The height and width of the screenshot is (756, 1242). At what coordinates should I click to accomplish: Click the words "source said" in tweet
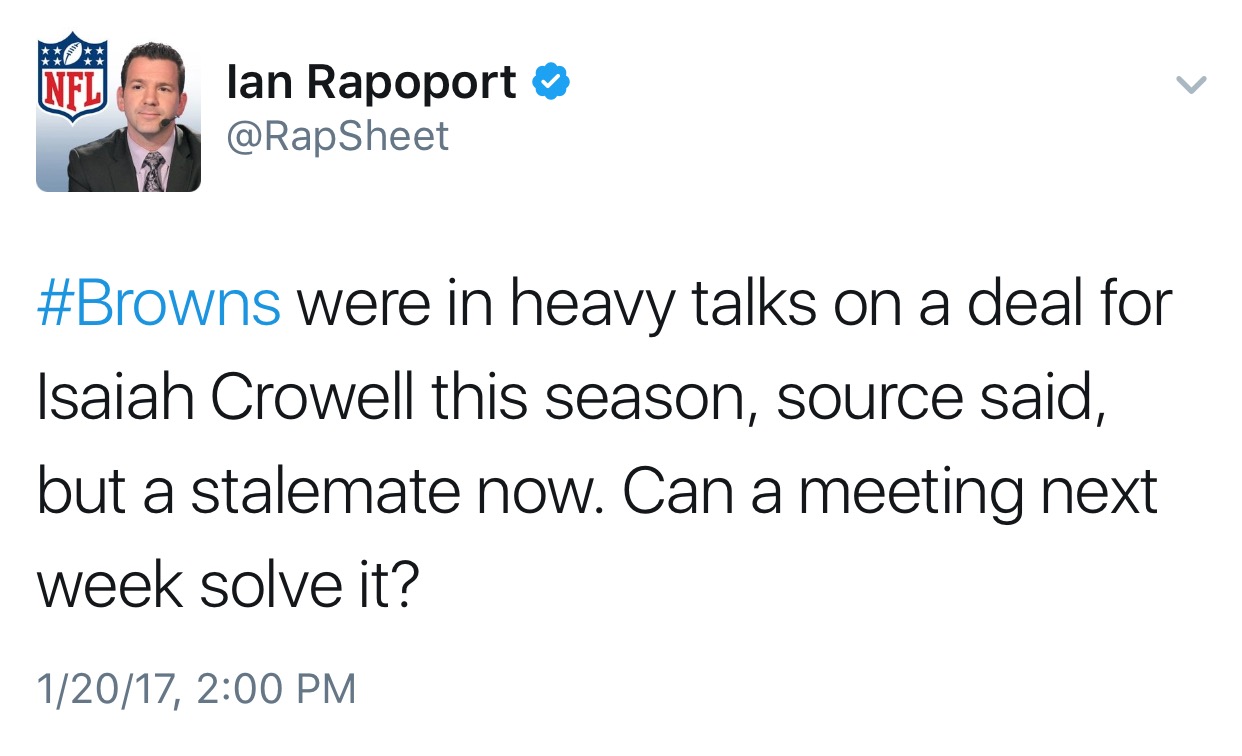940,399
